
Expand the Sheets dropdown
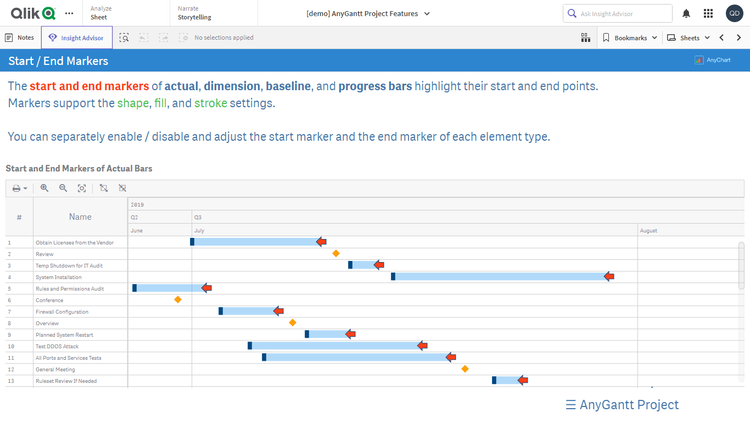(x=690, y=37)
